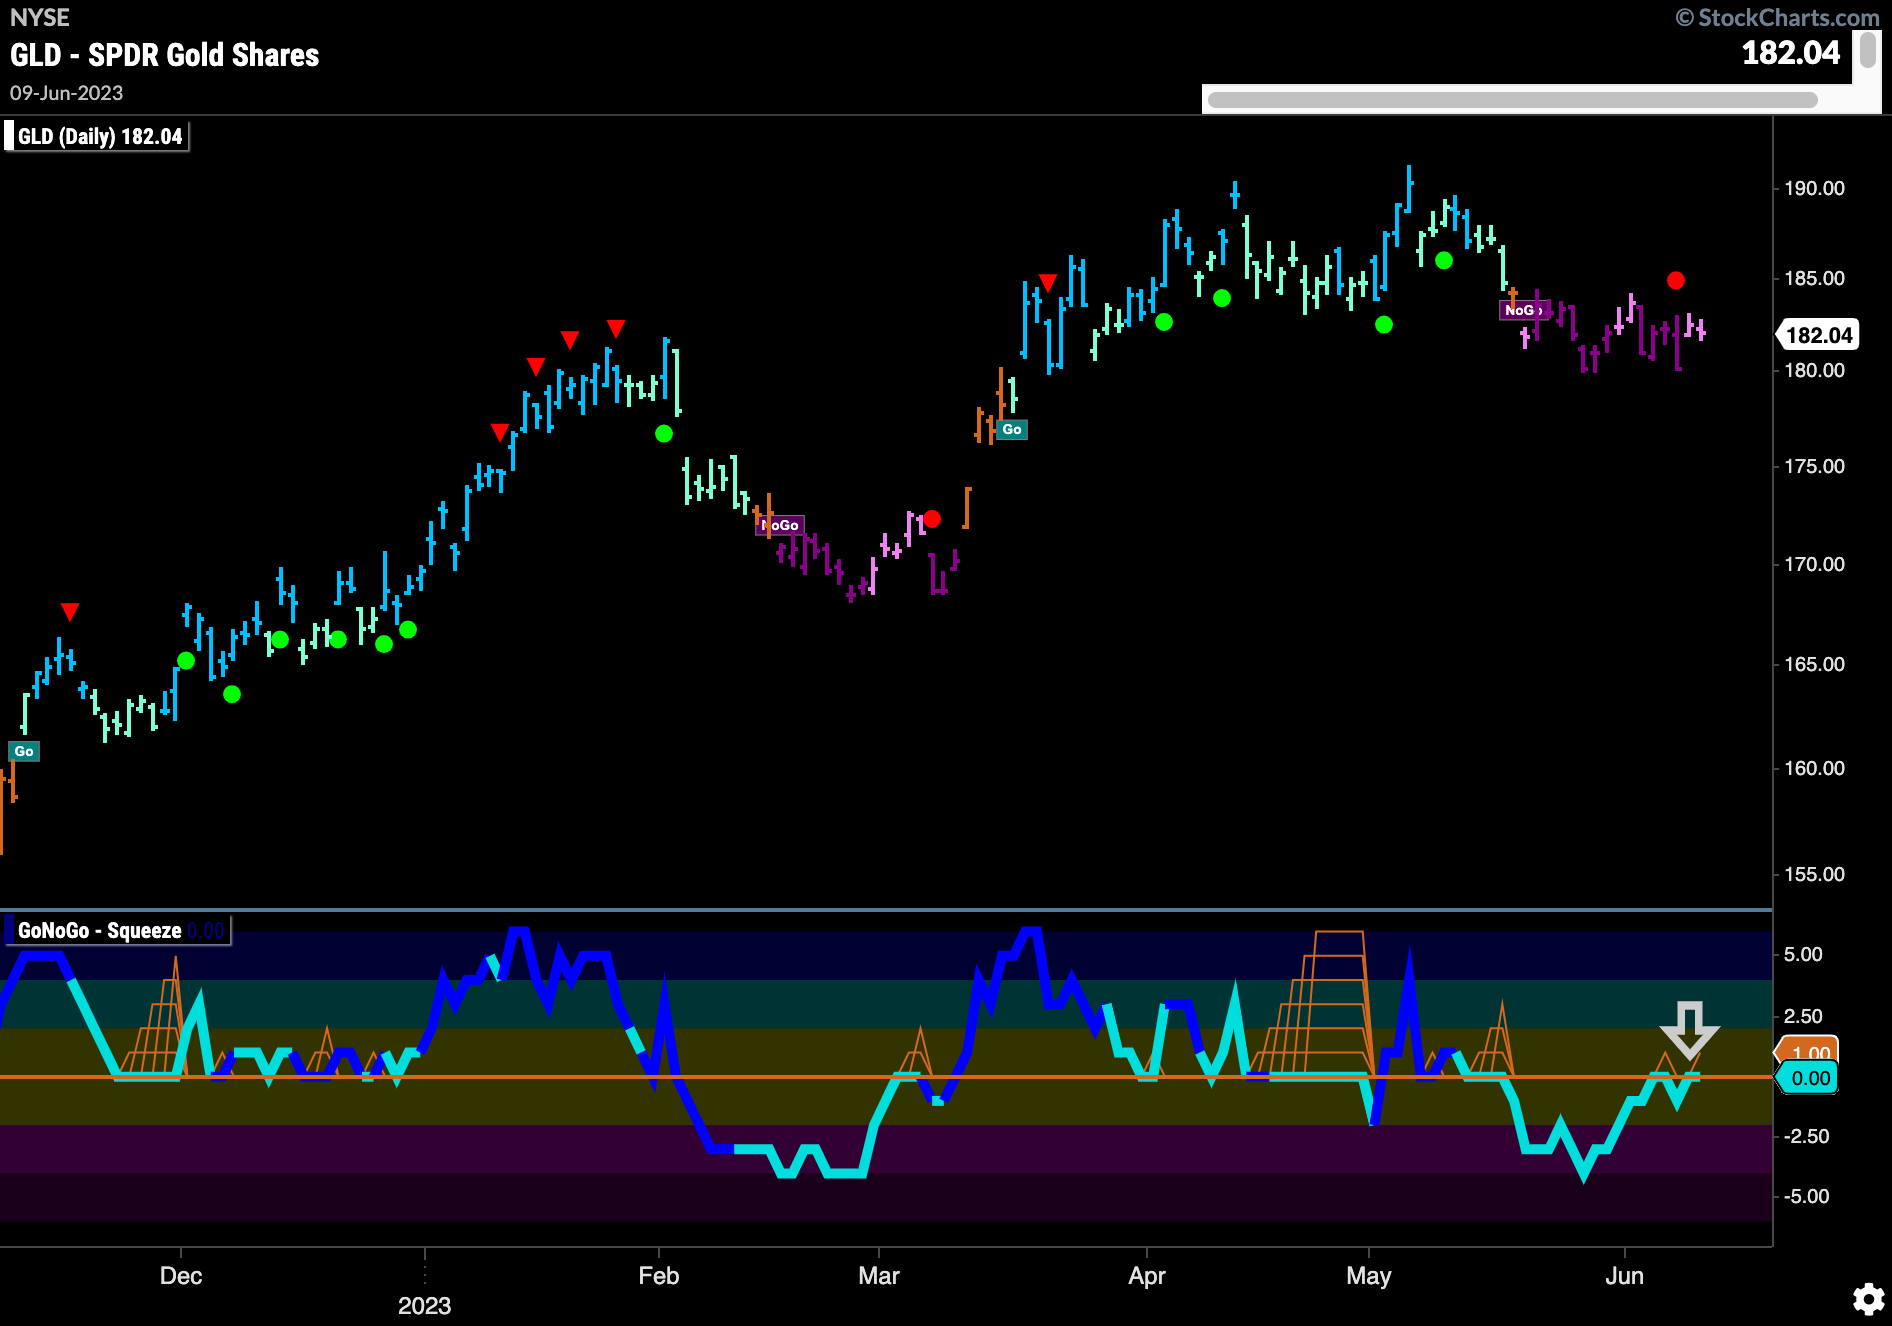Click the large 182.04 price in header

1791,53
